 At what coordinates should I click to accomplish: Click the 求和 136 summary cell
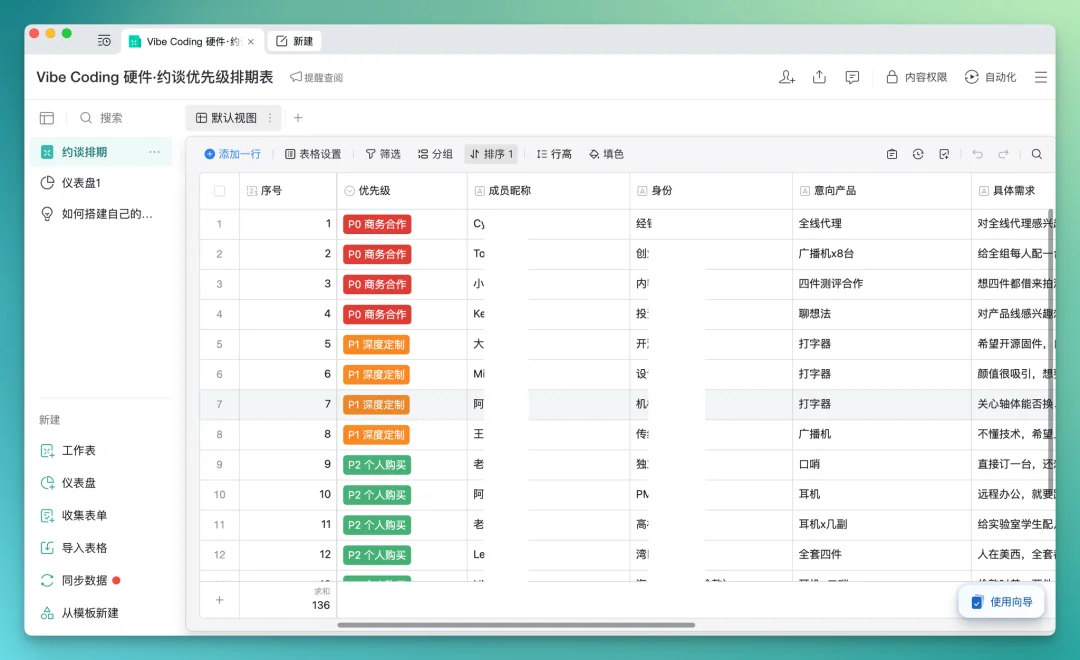[x=288, y=599]
